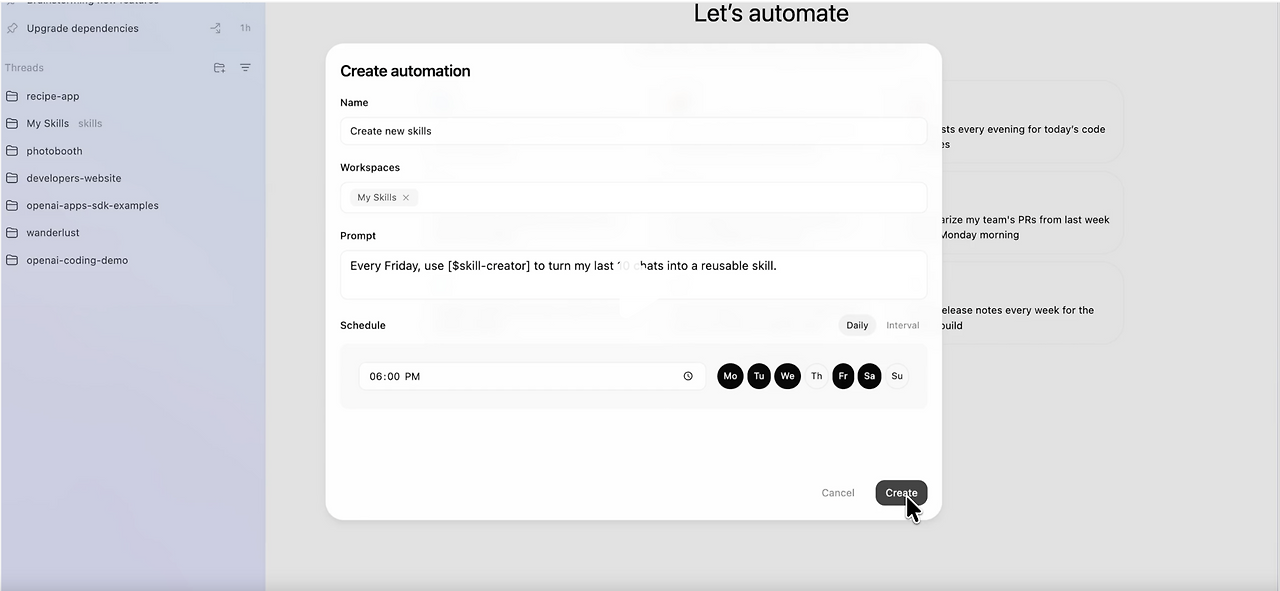Click the wanderlust folder icon
This screenshot has width=1280, height=591.
[x=12, y=232]
